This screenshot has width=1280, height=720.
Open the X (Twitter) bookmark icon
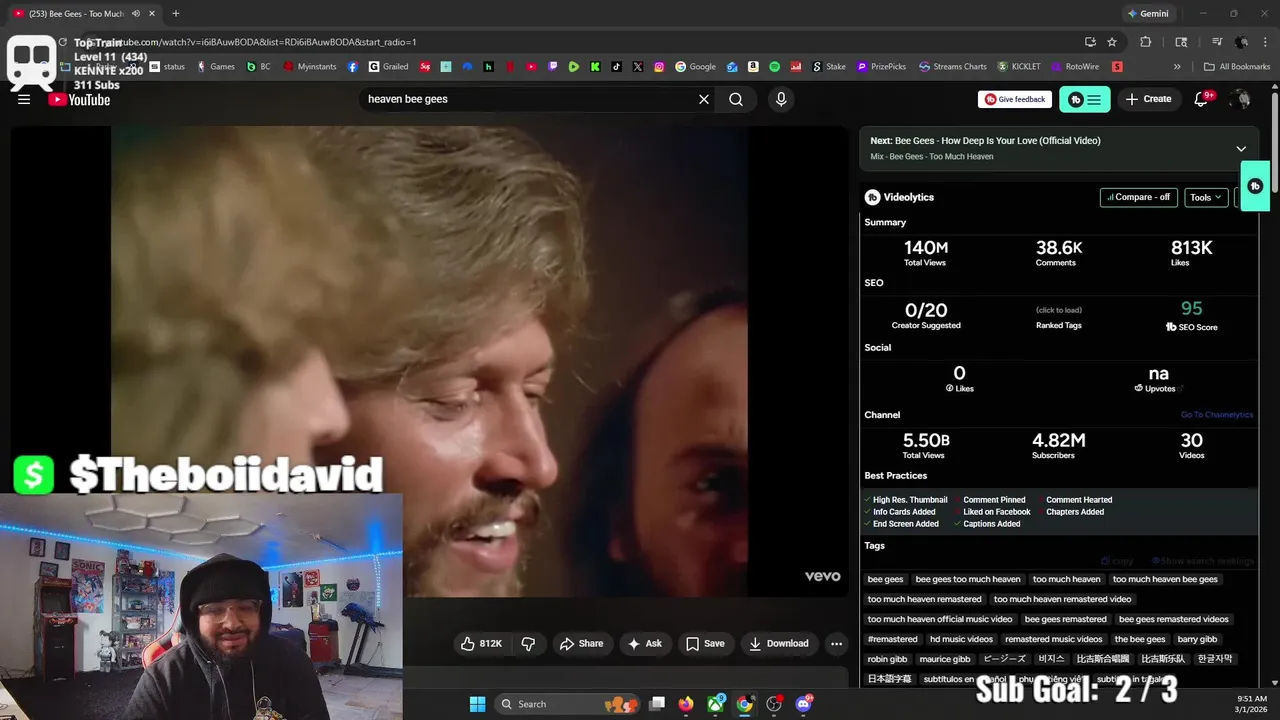(637, 67)
